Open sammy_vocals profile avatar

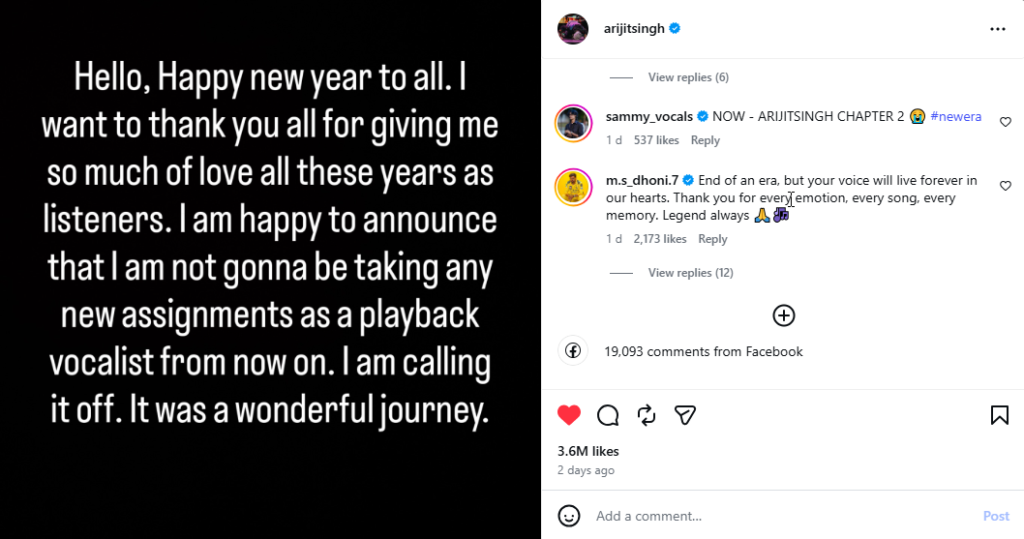574,122
